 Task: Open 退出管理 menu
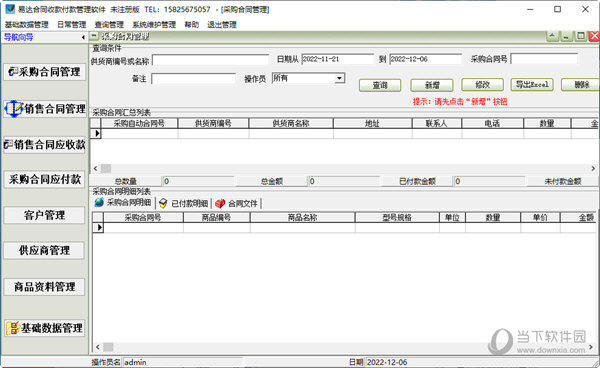point(222,24)
